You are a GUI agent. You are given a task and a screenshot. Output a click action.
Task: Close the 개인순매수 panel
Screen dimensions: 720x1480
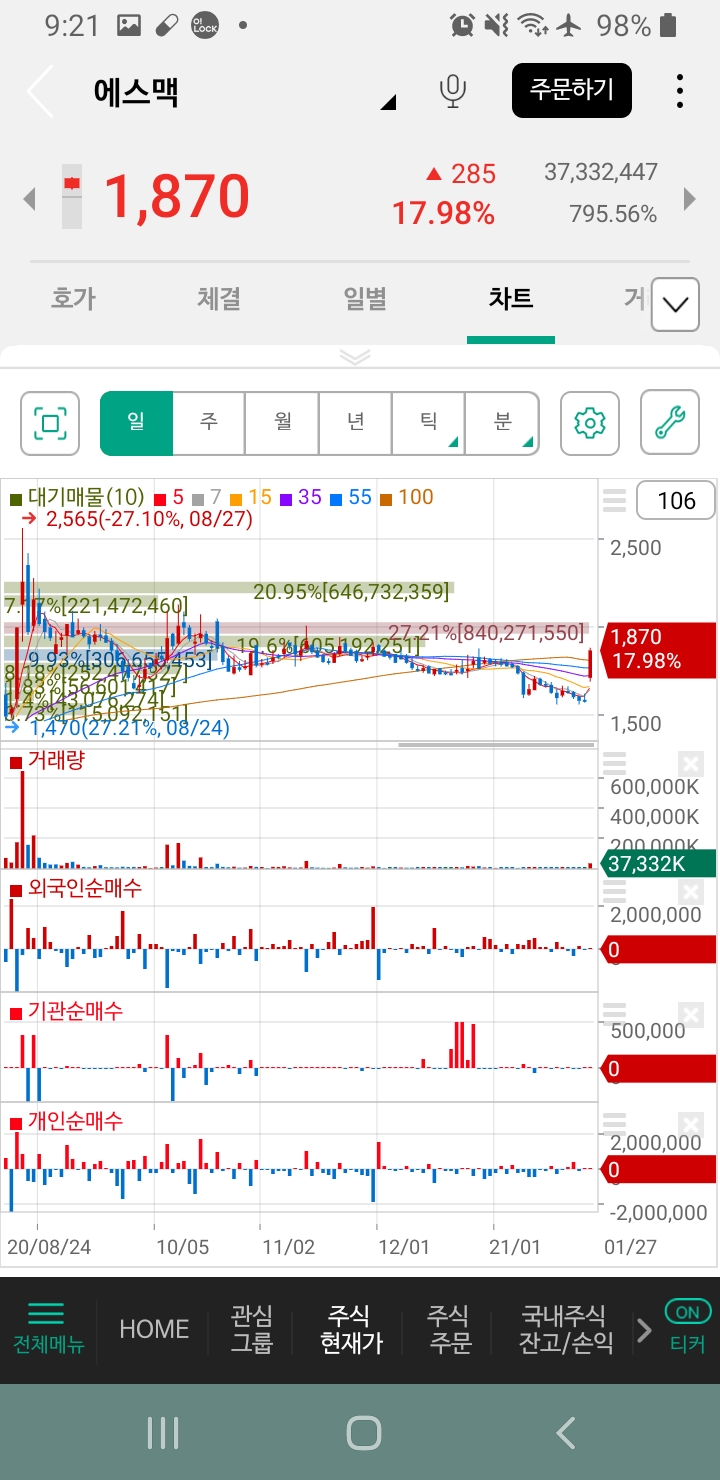(690, 1124)
